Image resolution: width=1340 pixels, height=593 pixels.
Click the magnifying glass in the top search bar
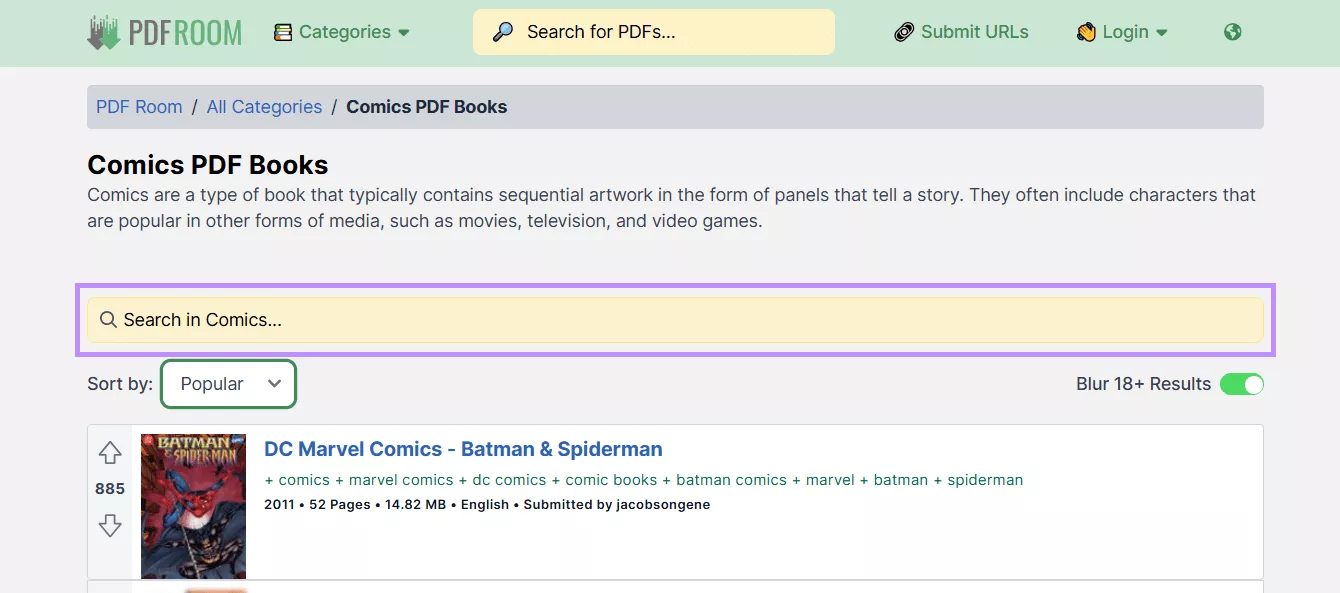pos(500,32)
